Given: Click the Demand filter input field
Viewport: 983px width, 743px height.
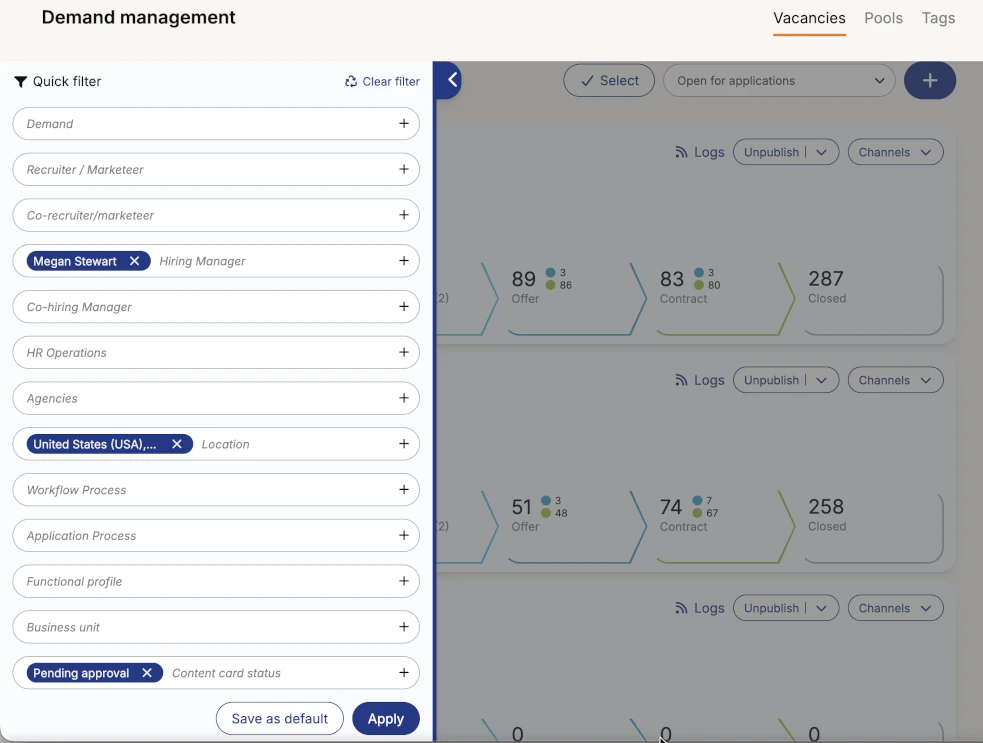Looking at the screenshot, I should coord(216,124).
